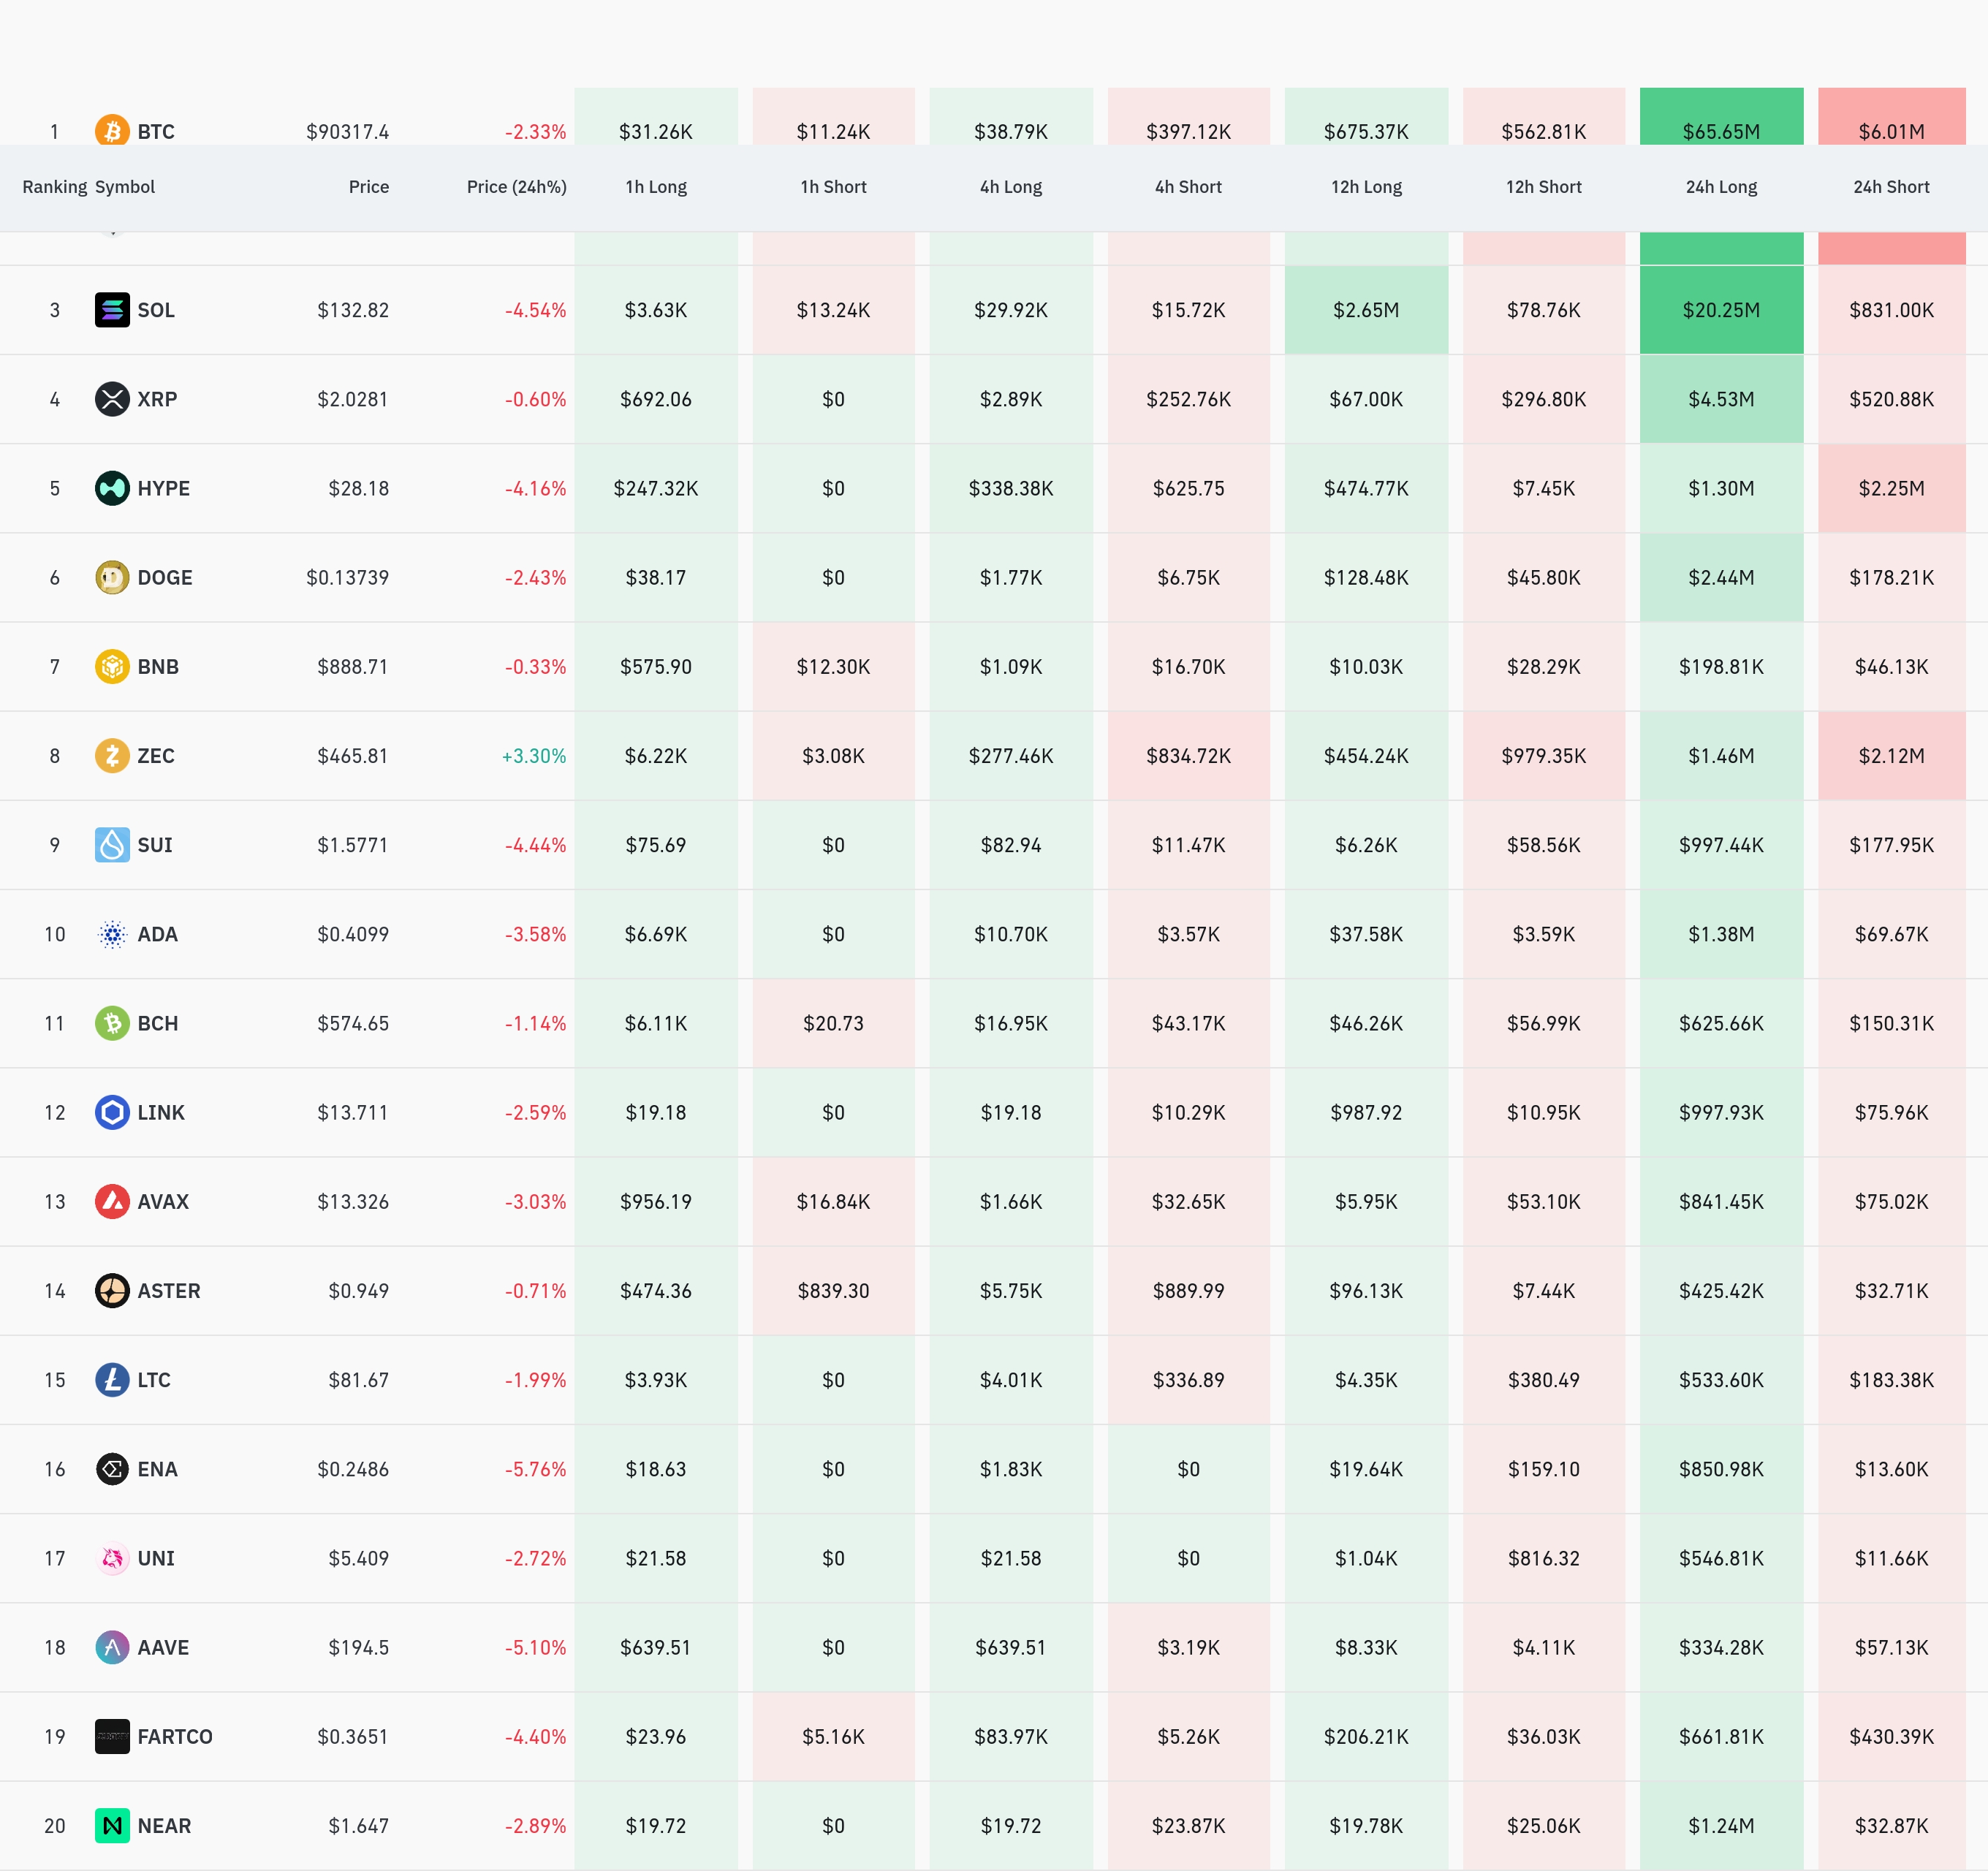
Task: Sort table by 1h Short header
Action: (x=833, y=187)
